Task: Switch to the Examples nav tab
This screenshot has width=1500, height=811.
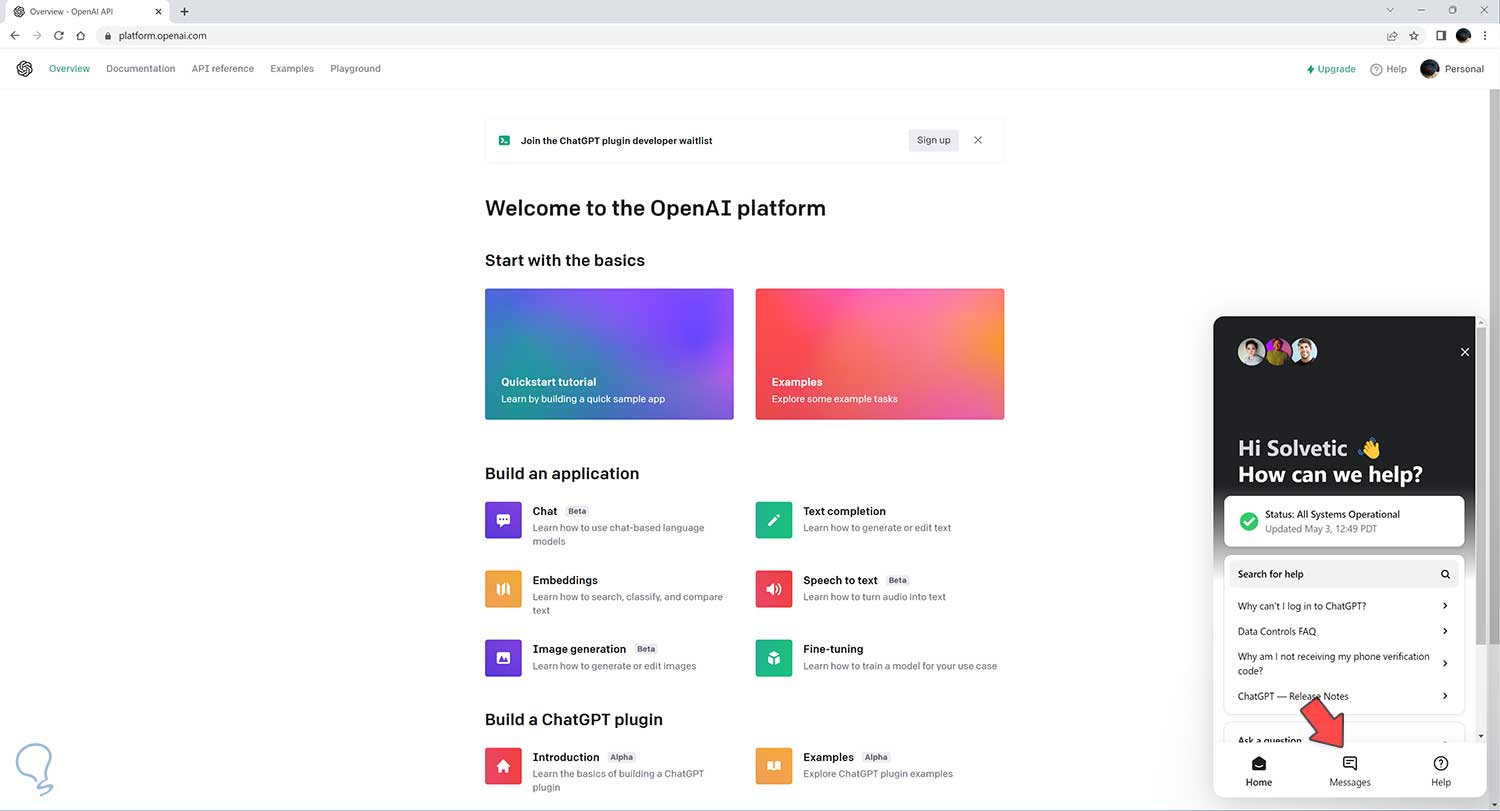Action: (292, 69)
